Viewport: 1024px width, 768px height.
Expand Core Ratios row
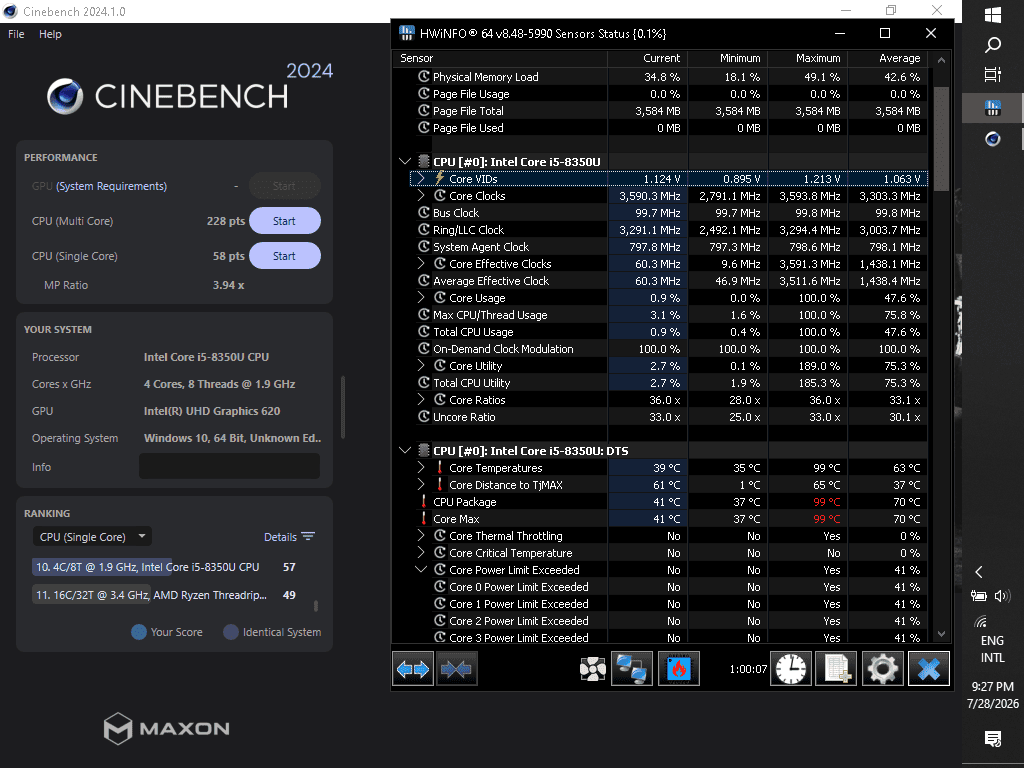tap(421, 399)
